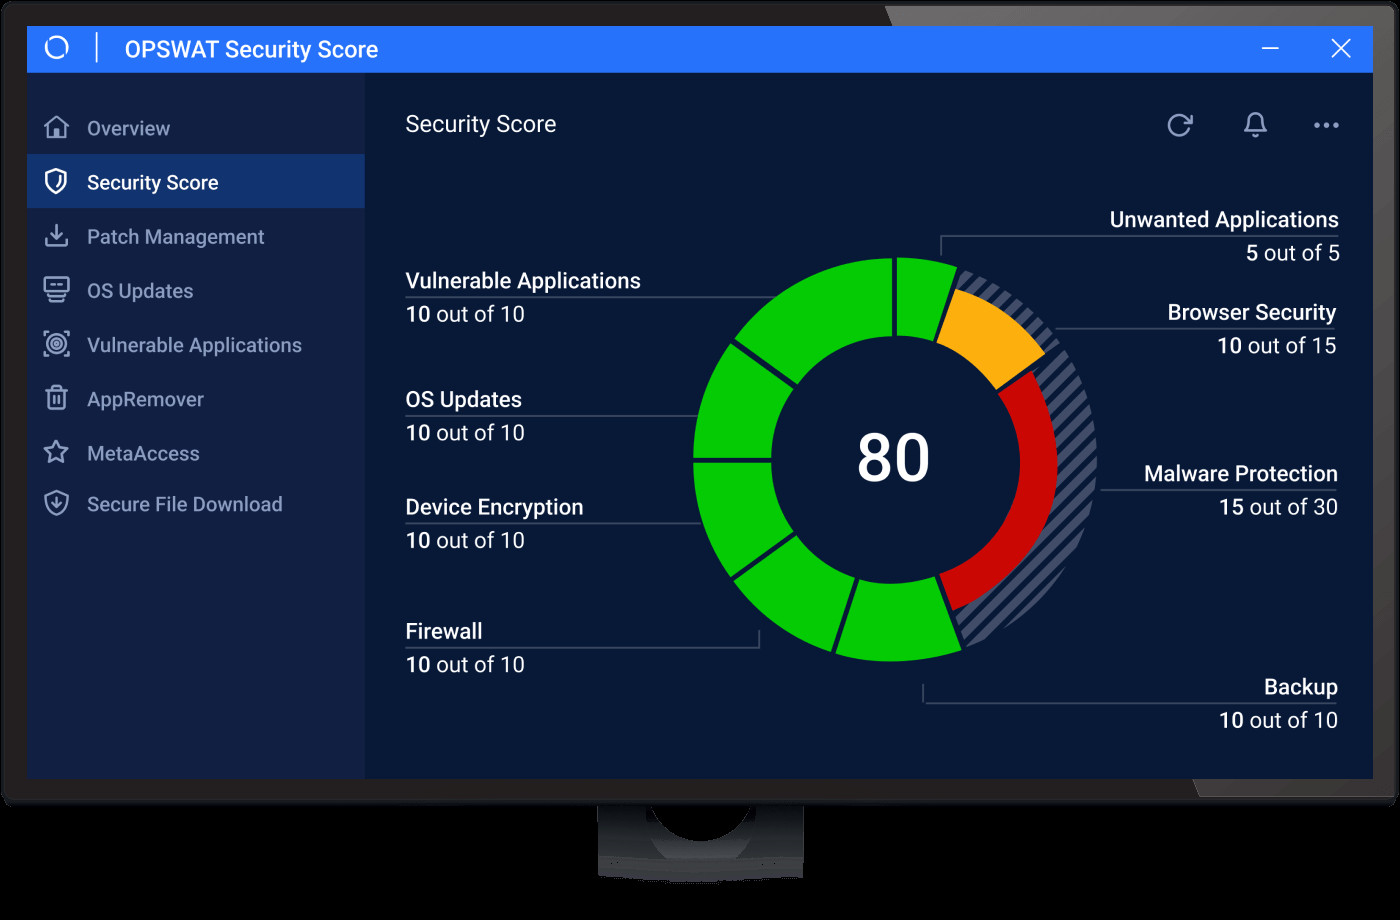The height and width of the screenshot is (920, 1400).
Task: Click the Unwanted Applications score label
Action: point(1224,220)
